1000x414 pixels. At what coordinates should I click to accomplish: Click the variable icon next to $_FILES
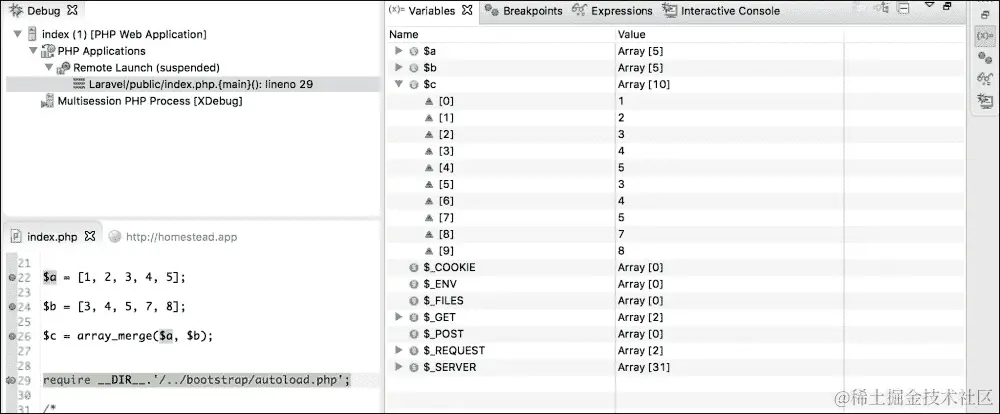(x=413, y=300)
